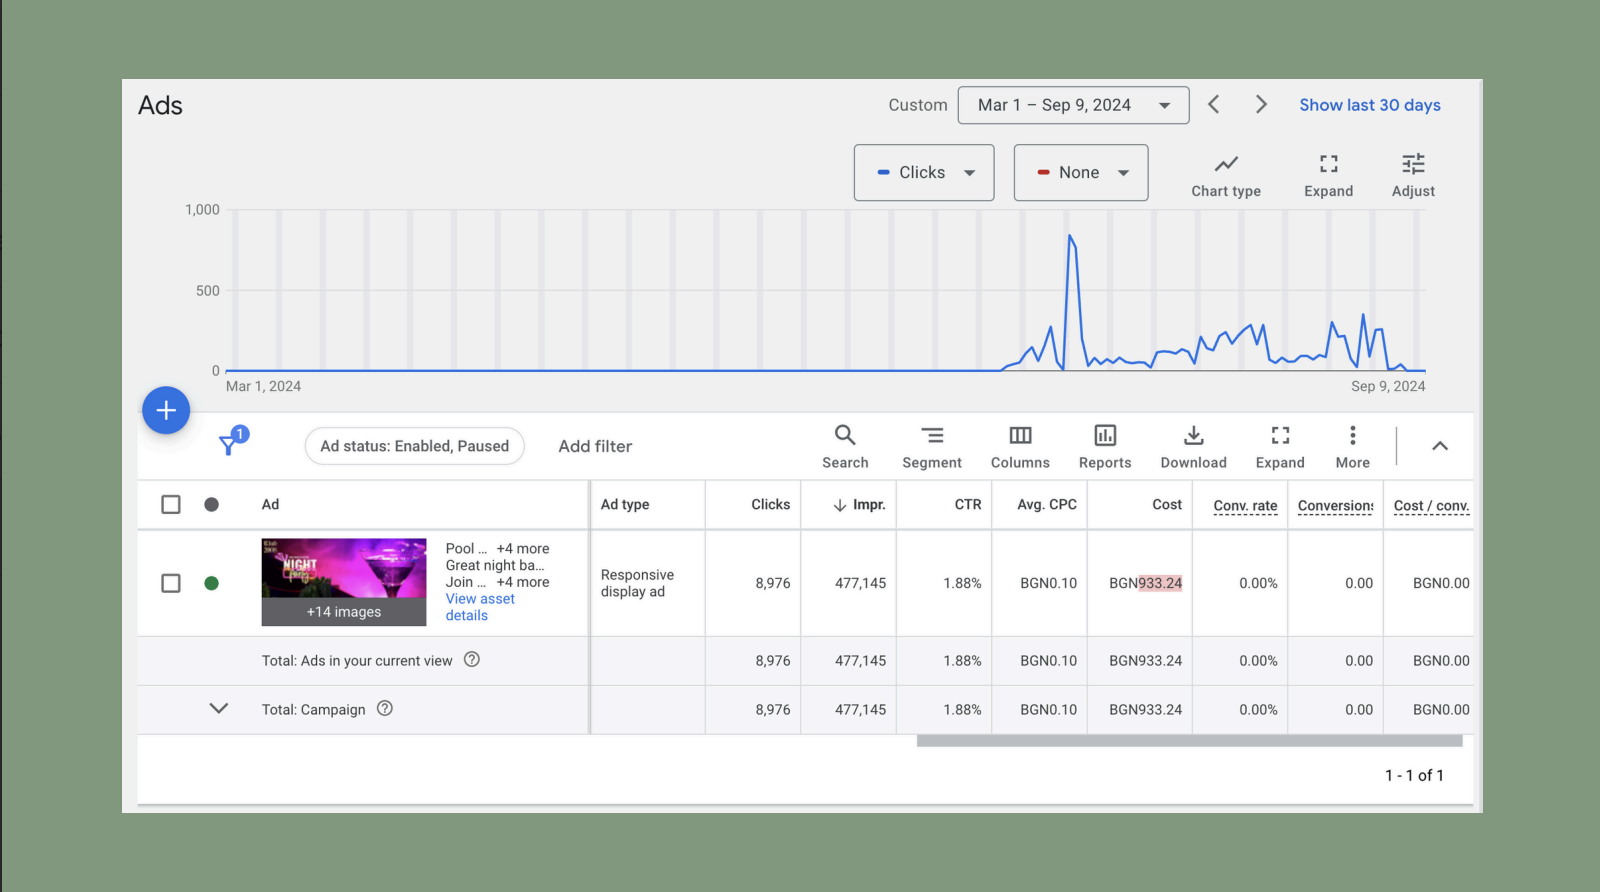Sort table by Impr. column header
This screenshot has height=892, width=1600.
pyautogui.click(x=868, y=505)
